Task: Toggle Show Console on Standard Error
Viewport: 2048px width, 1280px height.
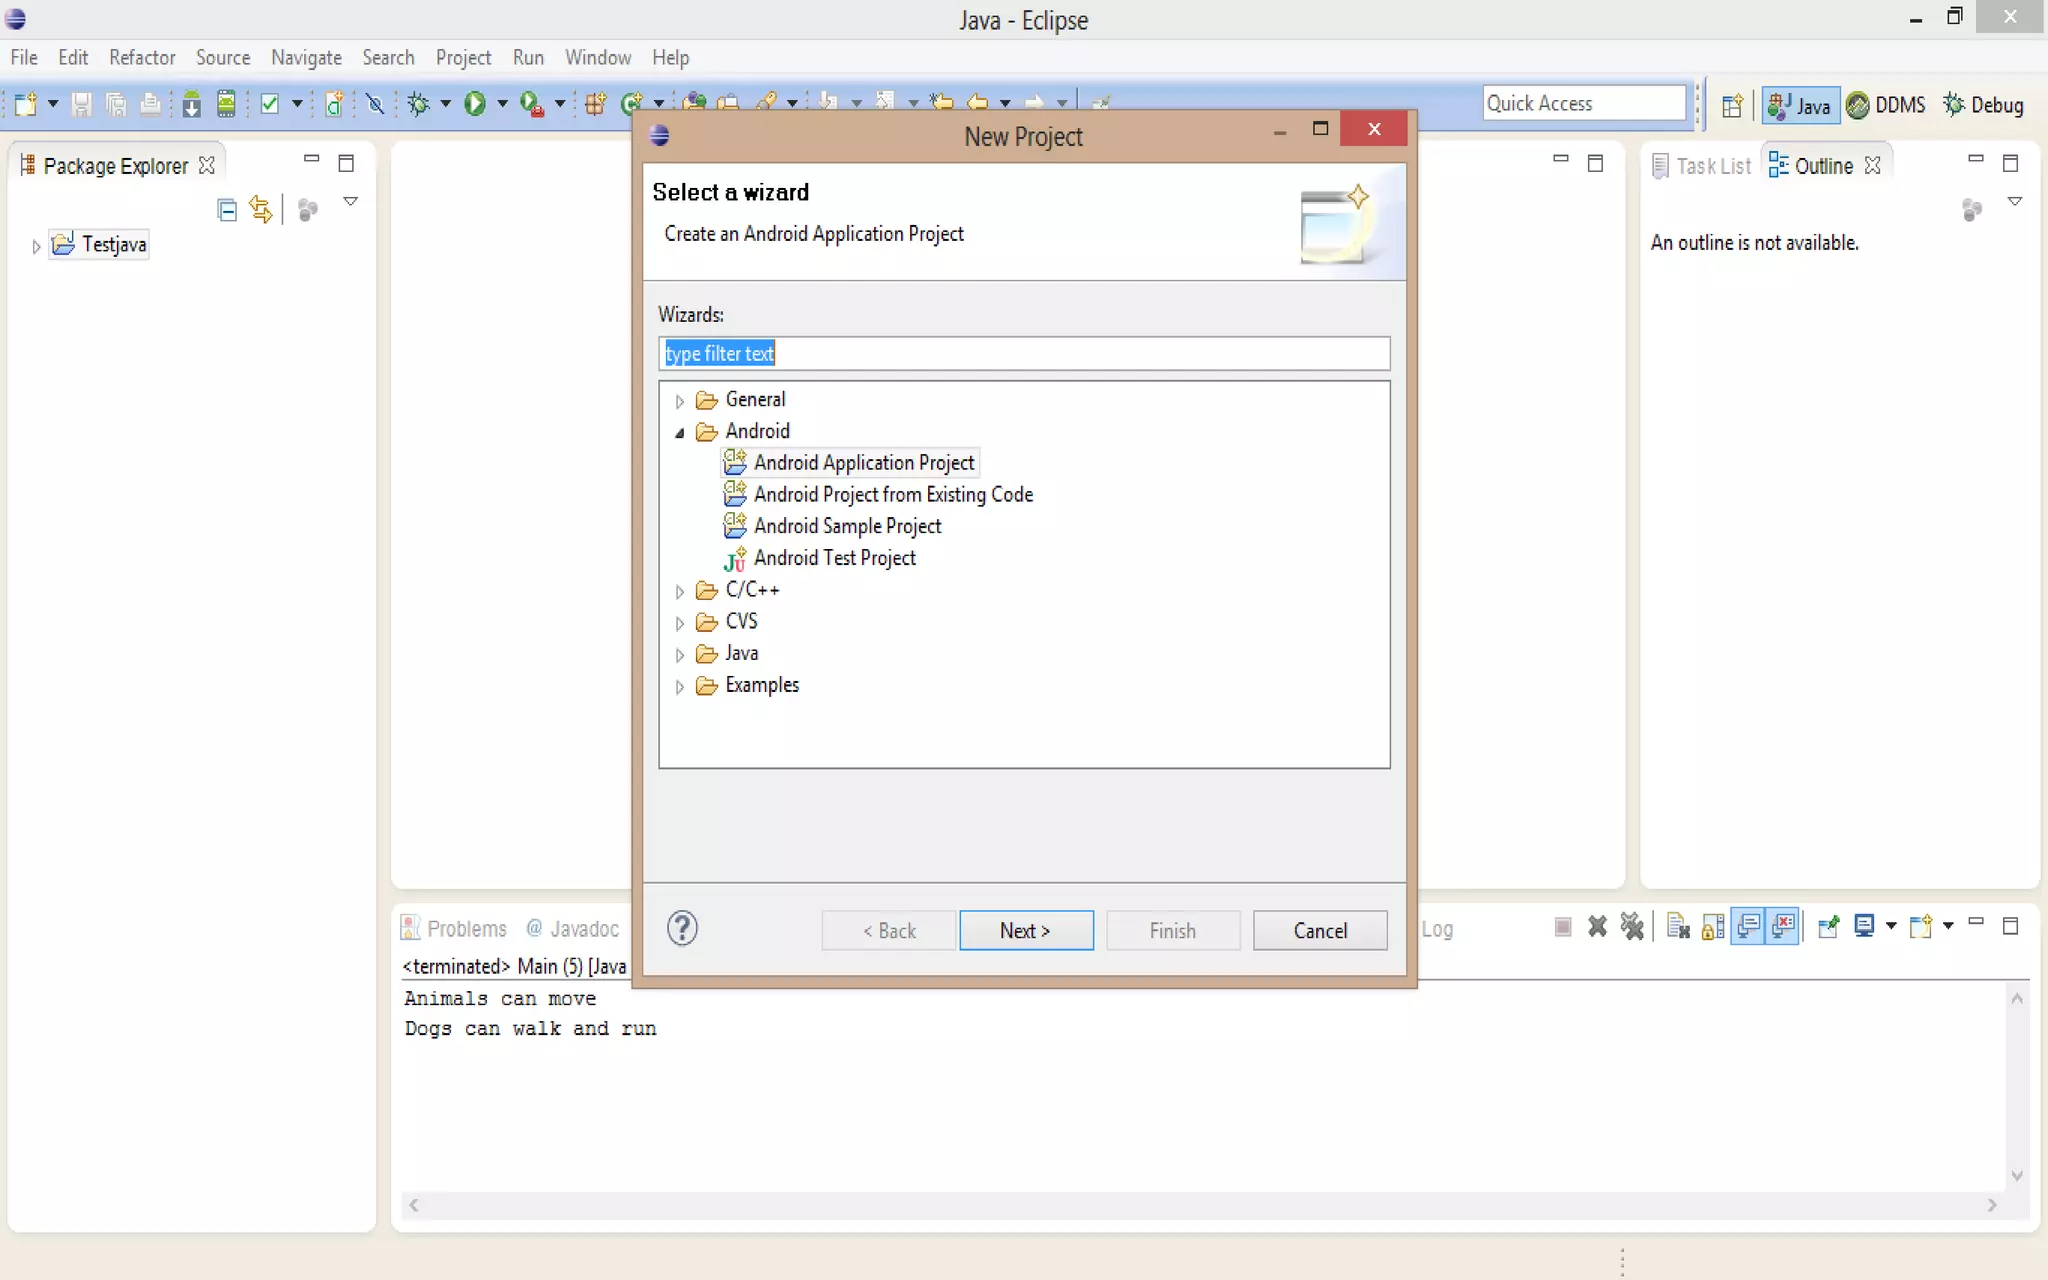Action: (x=1783, y=927)
